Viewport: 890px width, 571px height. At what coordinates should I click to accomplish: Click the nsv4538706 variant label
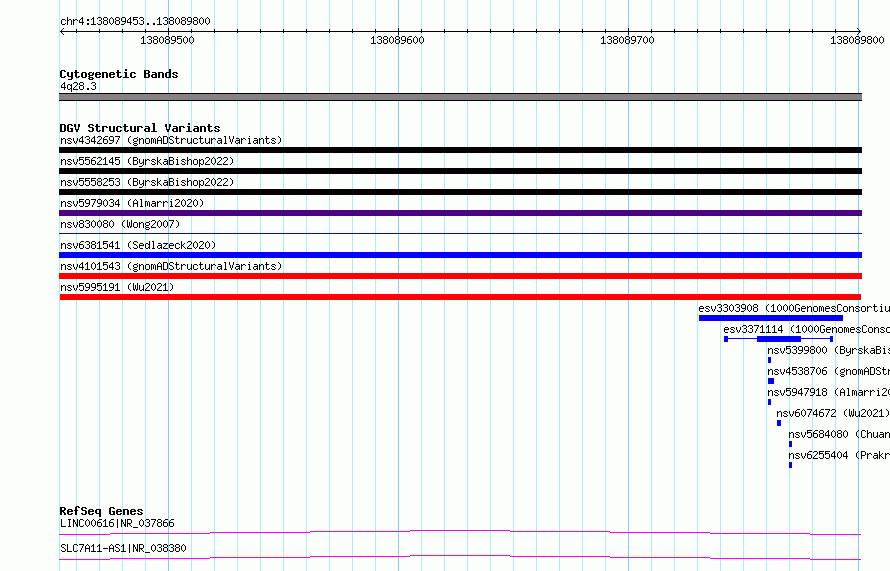[x=829, y=371]
